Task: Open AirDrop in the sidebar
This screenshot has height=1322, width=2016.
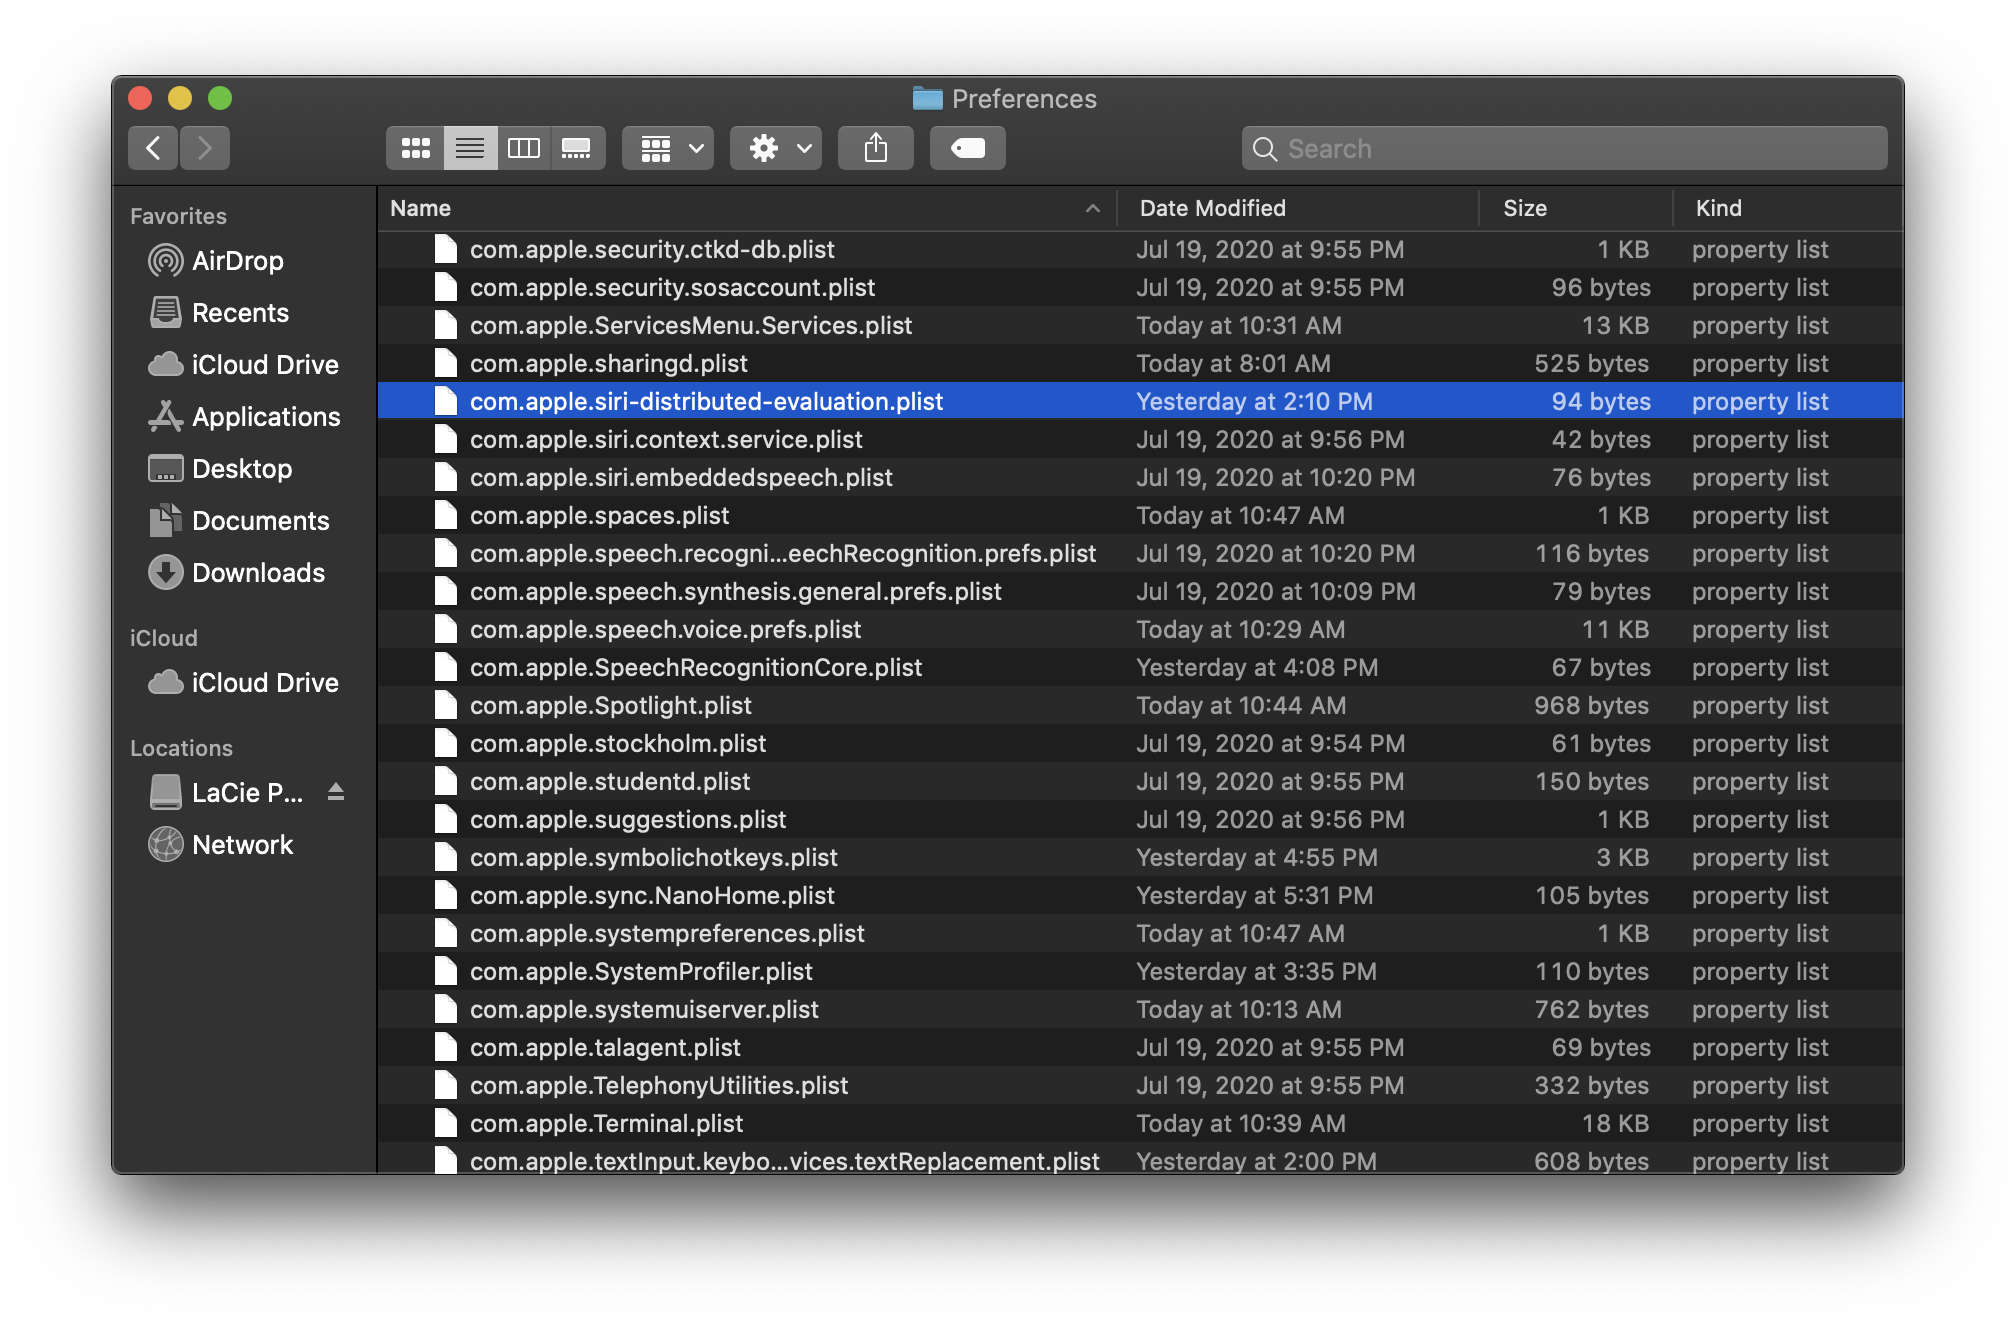Action: (237, 261)
